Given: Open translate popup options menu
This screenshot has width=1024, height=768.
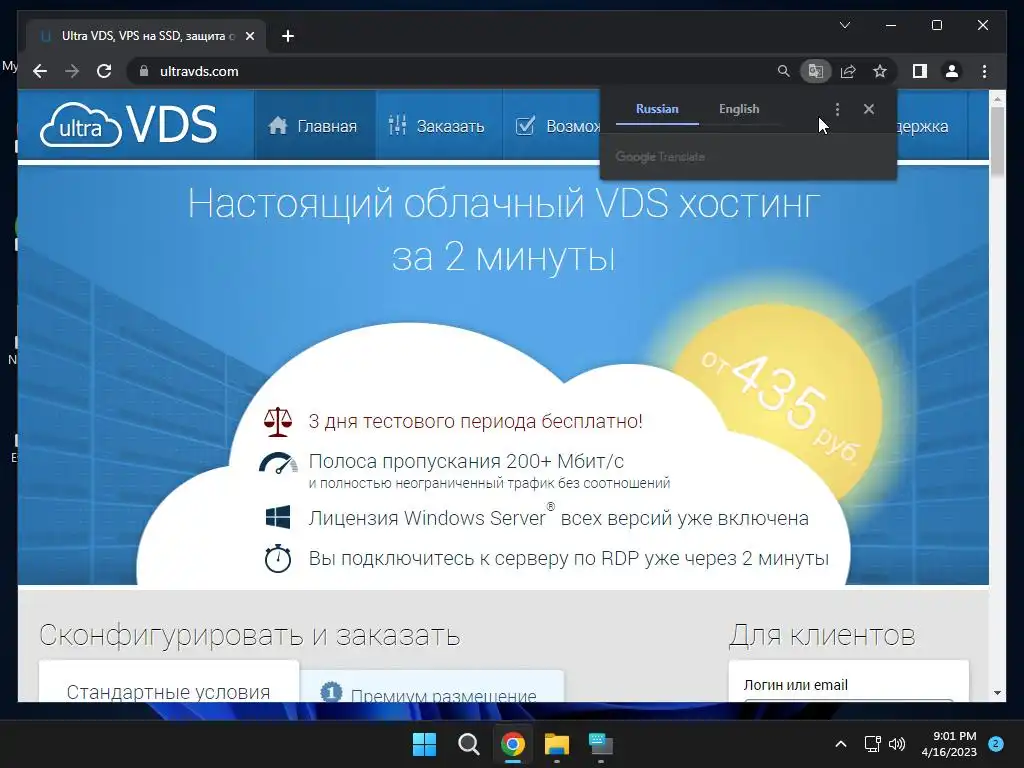Looking at the screenshot, I should [x=837, y=109].
